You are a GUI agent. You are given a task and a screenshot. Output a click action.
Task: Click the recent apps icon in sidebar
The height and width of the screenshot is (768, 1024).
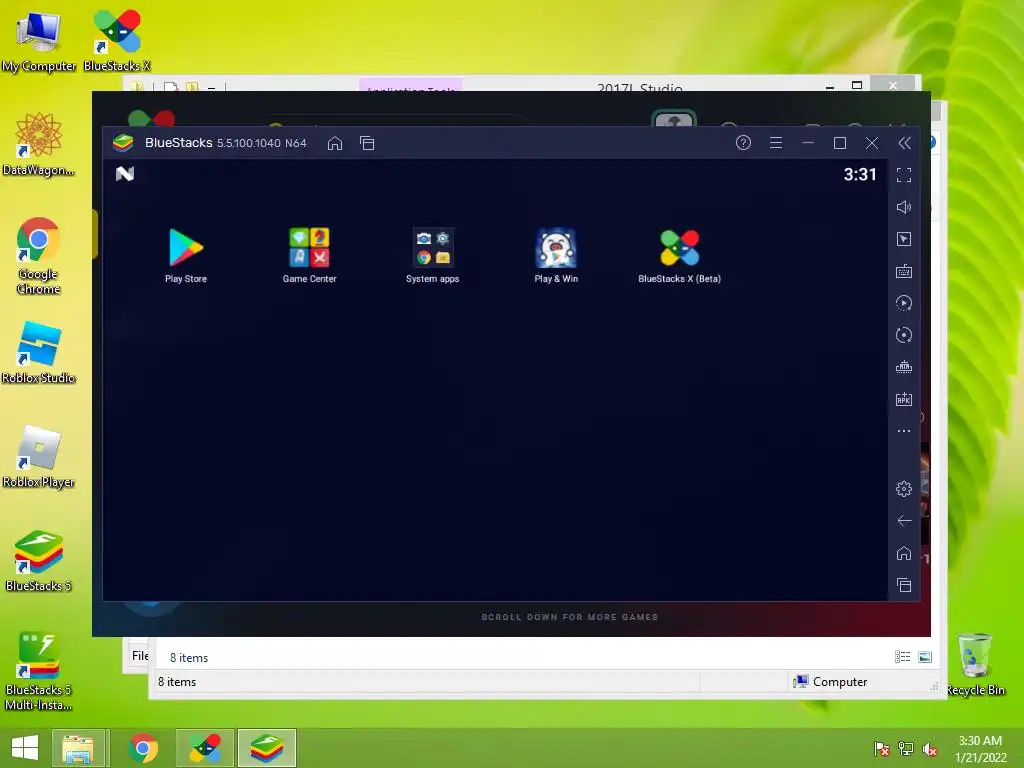[x=904, y=585]
